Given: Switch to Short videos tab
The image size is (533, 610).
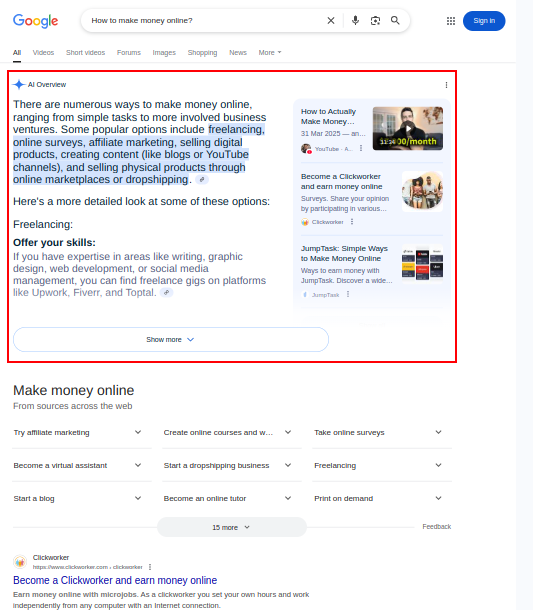Looking at the screenshot, I should click(86, 53).
